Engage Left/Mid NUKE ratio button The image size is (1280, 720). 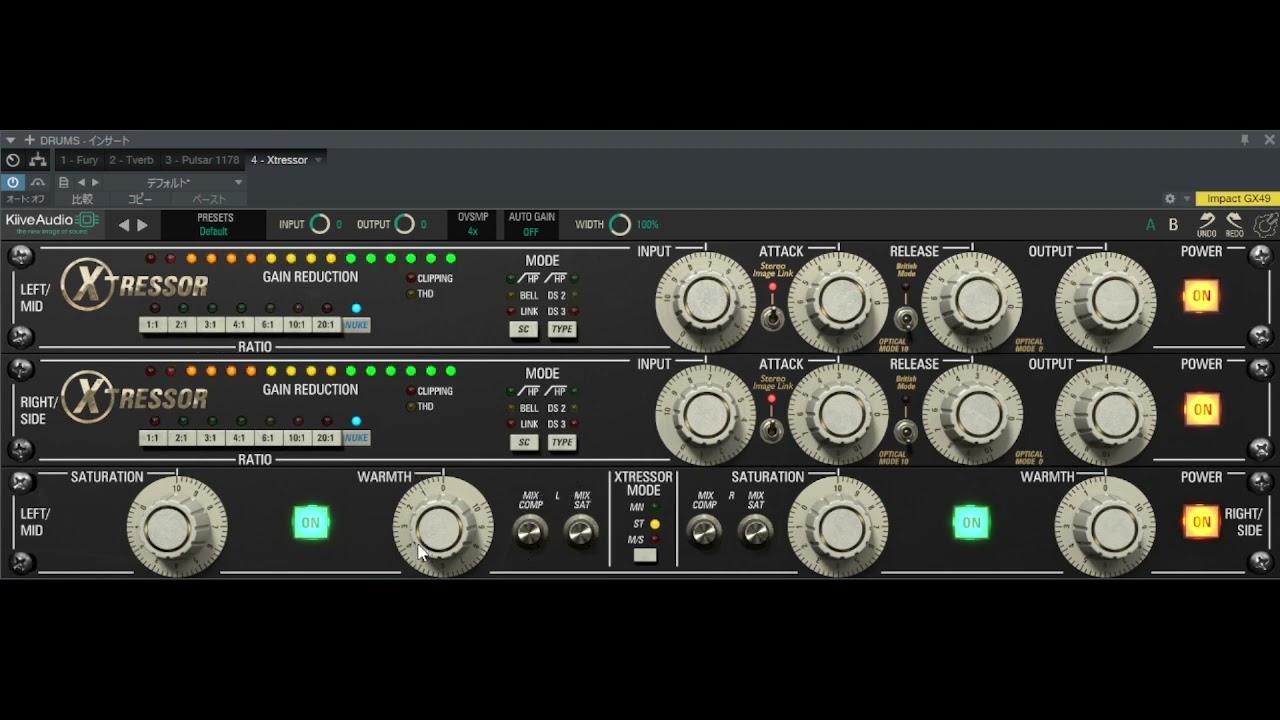(x=356, y=325)
